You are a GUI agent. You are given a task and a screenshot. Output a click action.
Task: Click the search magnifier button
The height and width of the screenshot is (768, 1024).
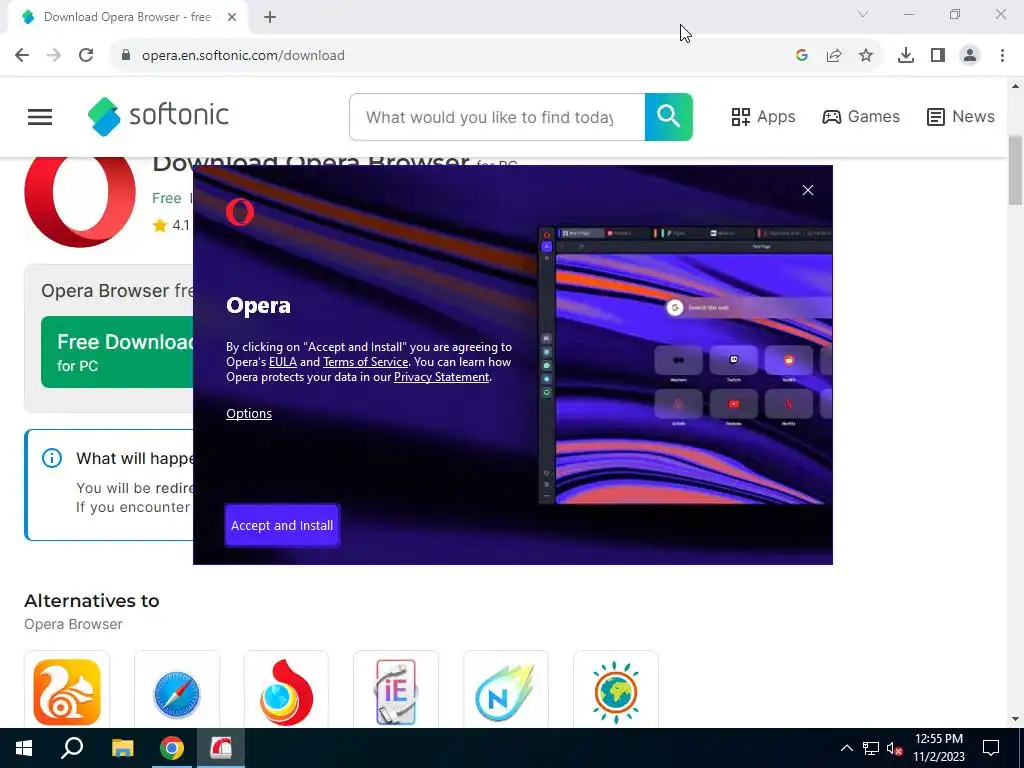pos(669,117)
